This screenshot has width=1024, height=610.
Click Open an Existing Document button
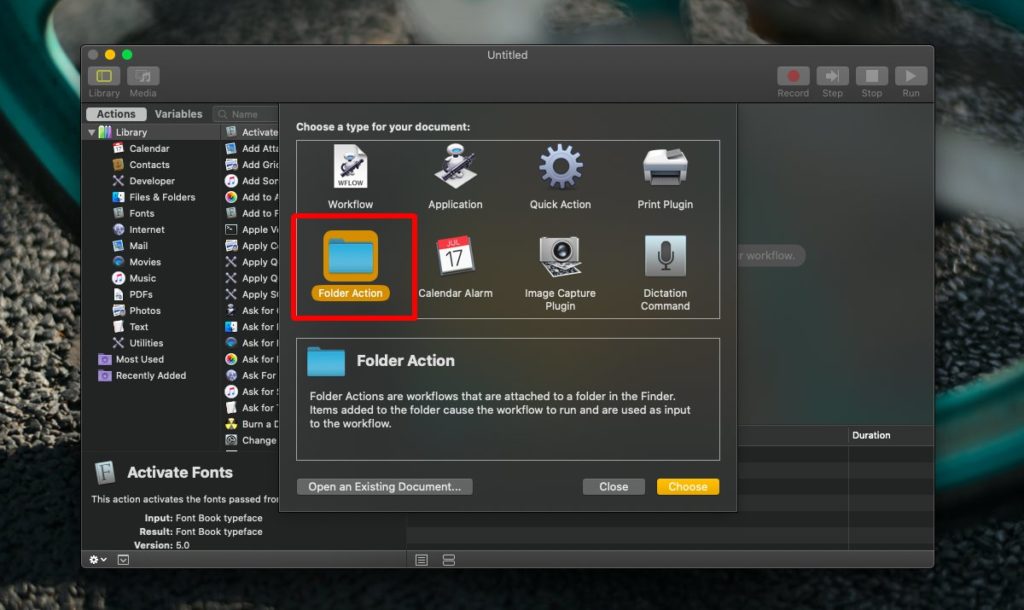coord(384,486)
